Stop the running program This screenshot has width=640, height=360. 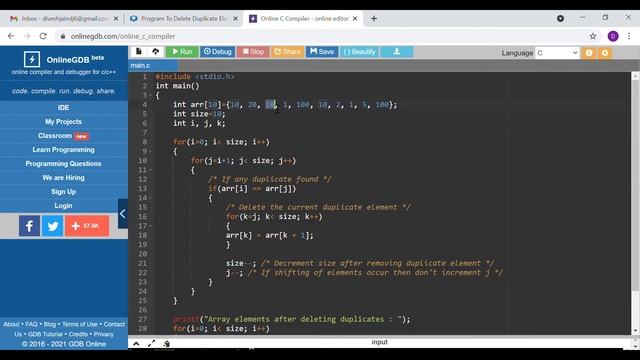coord(253,51)
